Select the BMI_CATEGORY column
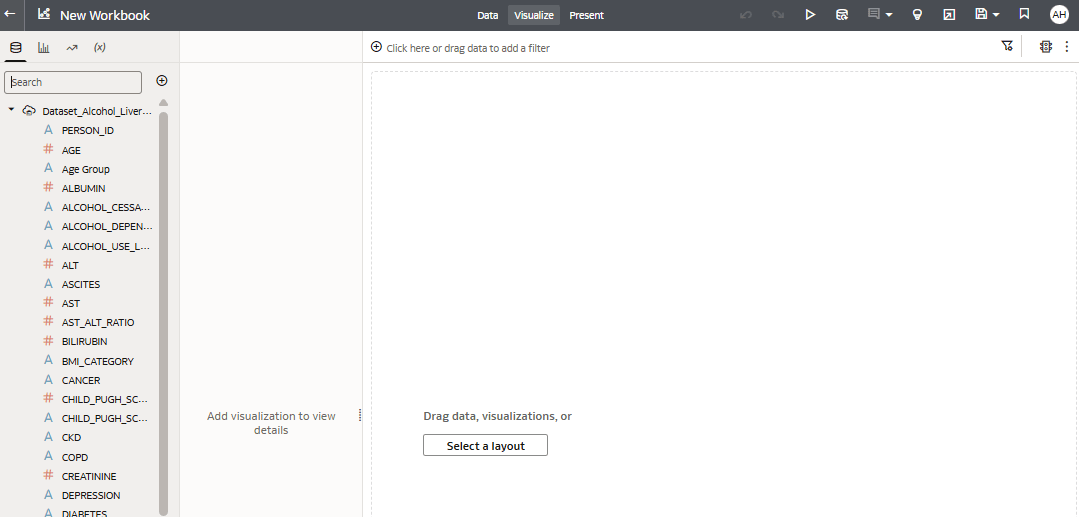Image resolution: width=1079 pixels, height=517 pixels. [x=97, y=361]
